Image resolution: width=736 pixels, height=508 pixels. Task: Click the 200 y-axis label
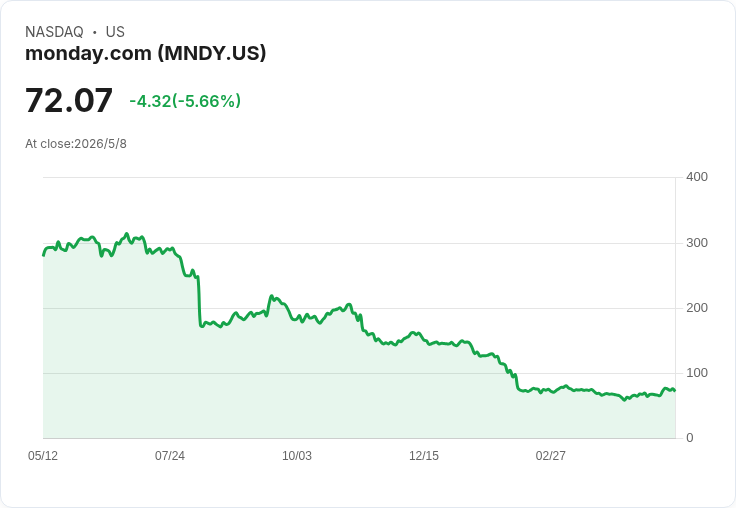click(x=697, y=308)
